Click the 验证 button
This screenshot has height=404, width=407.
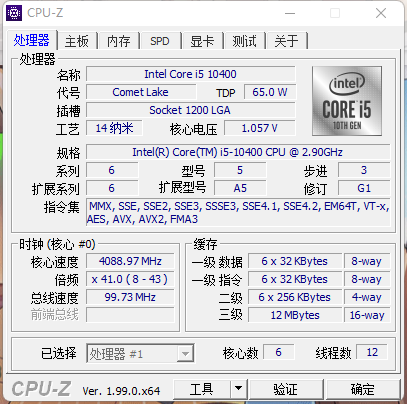pos(286,389)
